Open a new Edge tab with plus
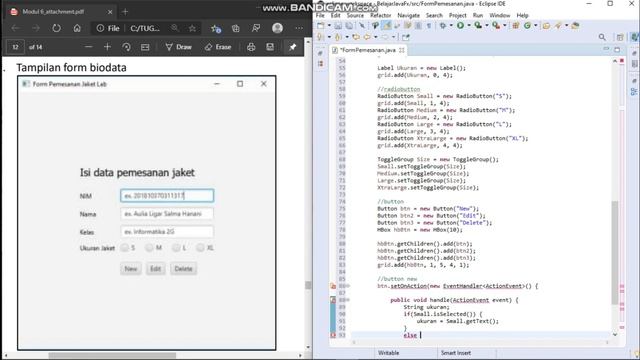640x360 pixels. pyautogui.click(x=125, y=12)
